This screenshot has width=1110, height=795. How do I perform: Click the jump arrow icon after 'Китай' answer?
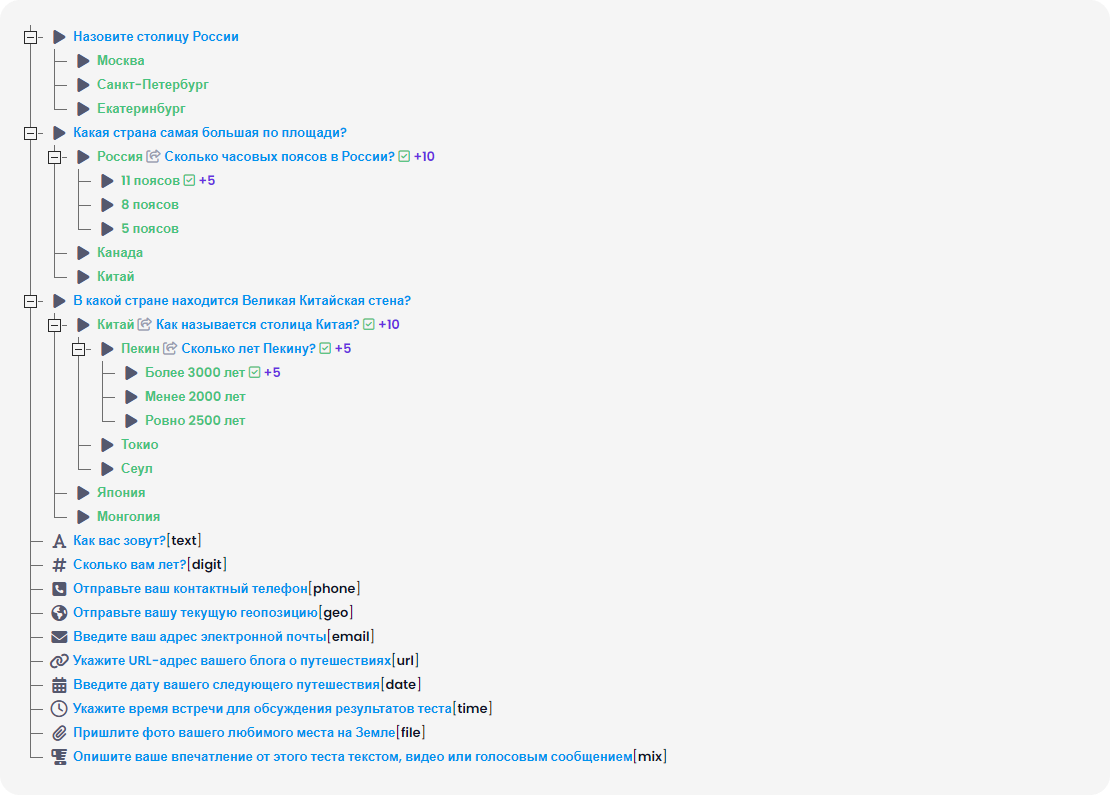[x=145, y=325]
